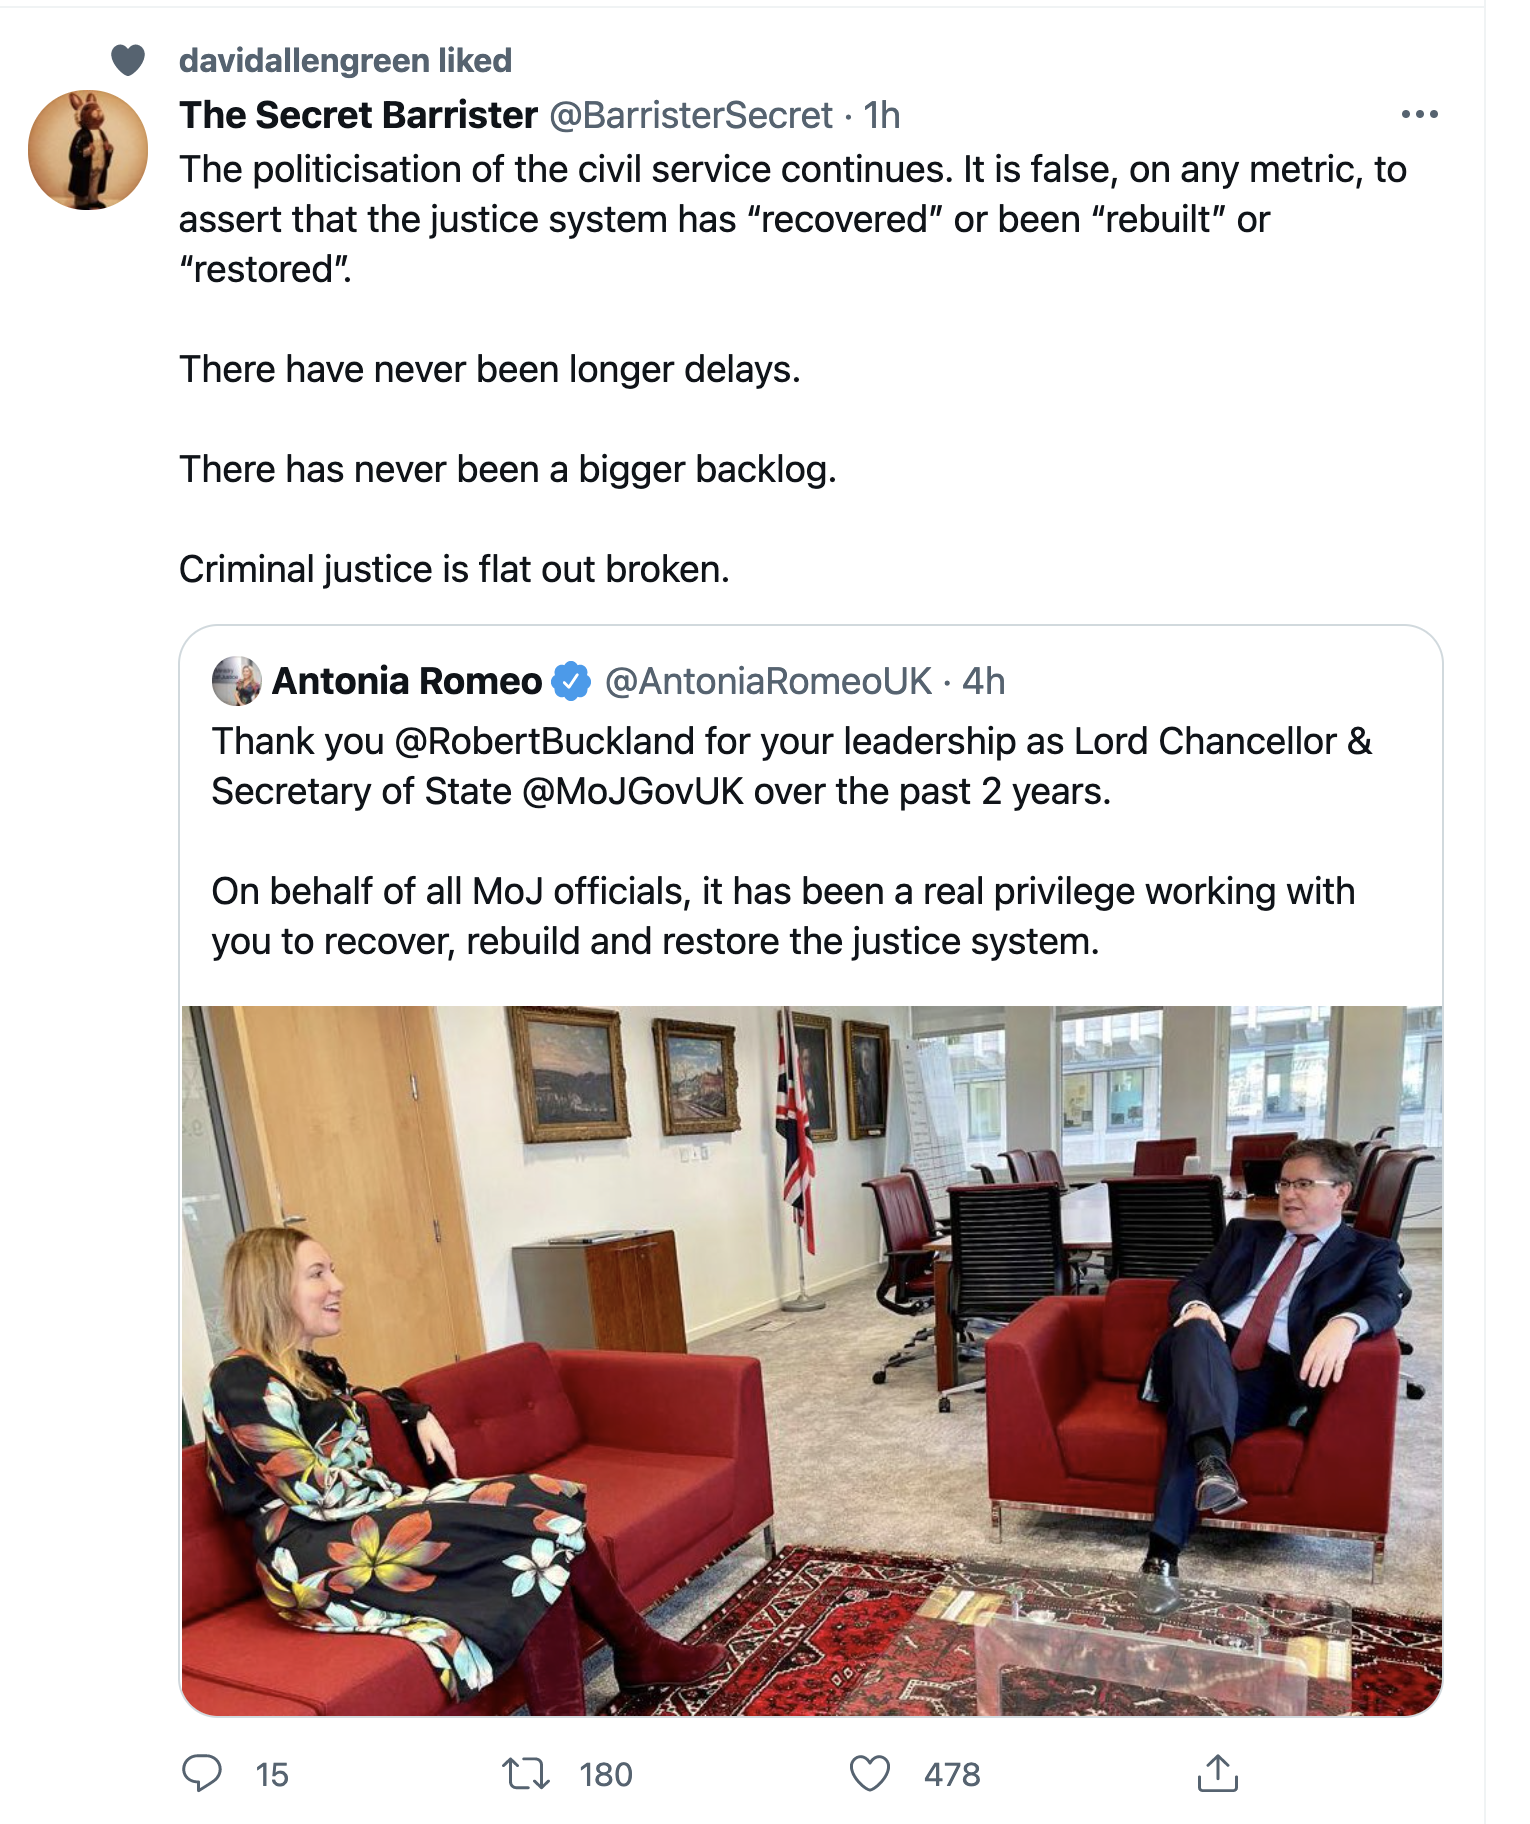The width and height of the screenshot is (1530, 1824).
Task: Open the @MoJGovUK mention
Action: coord(633,791)
